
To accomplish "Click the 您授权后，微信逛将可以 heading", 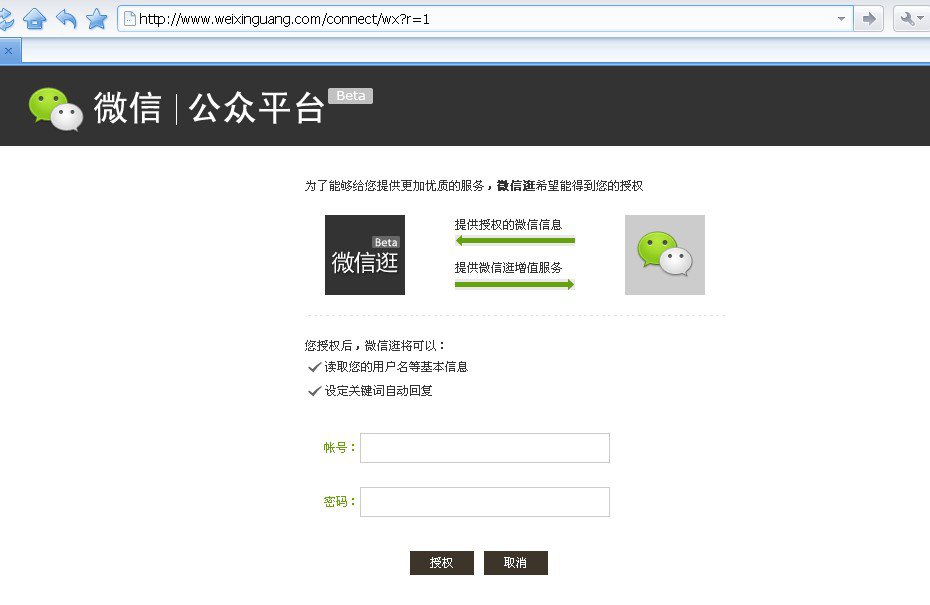I will 375,345.
